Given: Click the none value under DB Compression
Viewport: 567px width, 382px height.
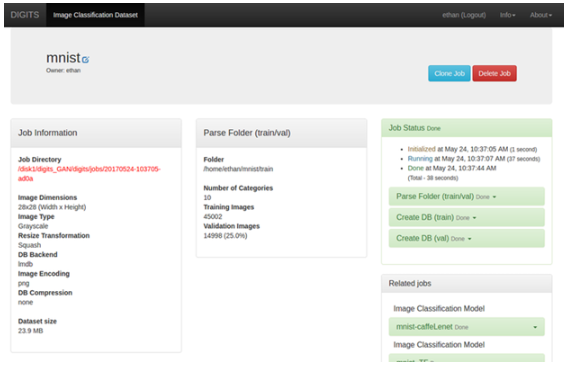Looking at the screenshot, I should click(25, 302).
